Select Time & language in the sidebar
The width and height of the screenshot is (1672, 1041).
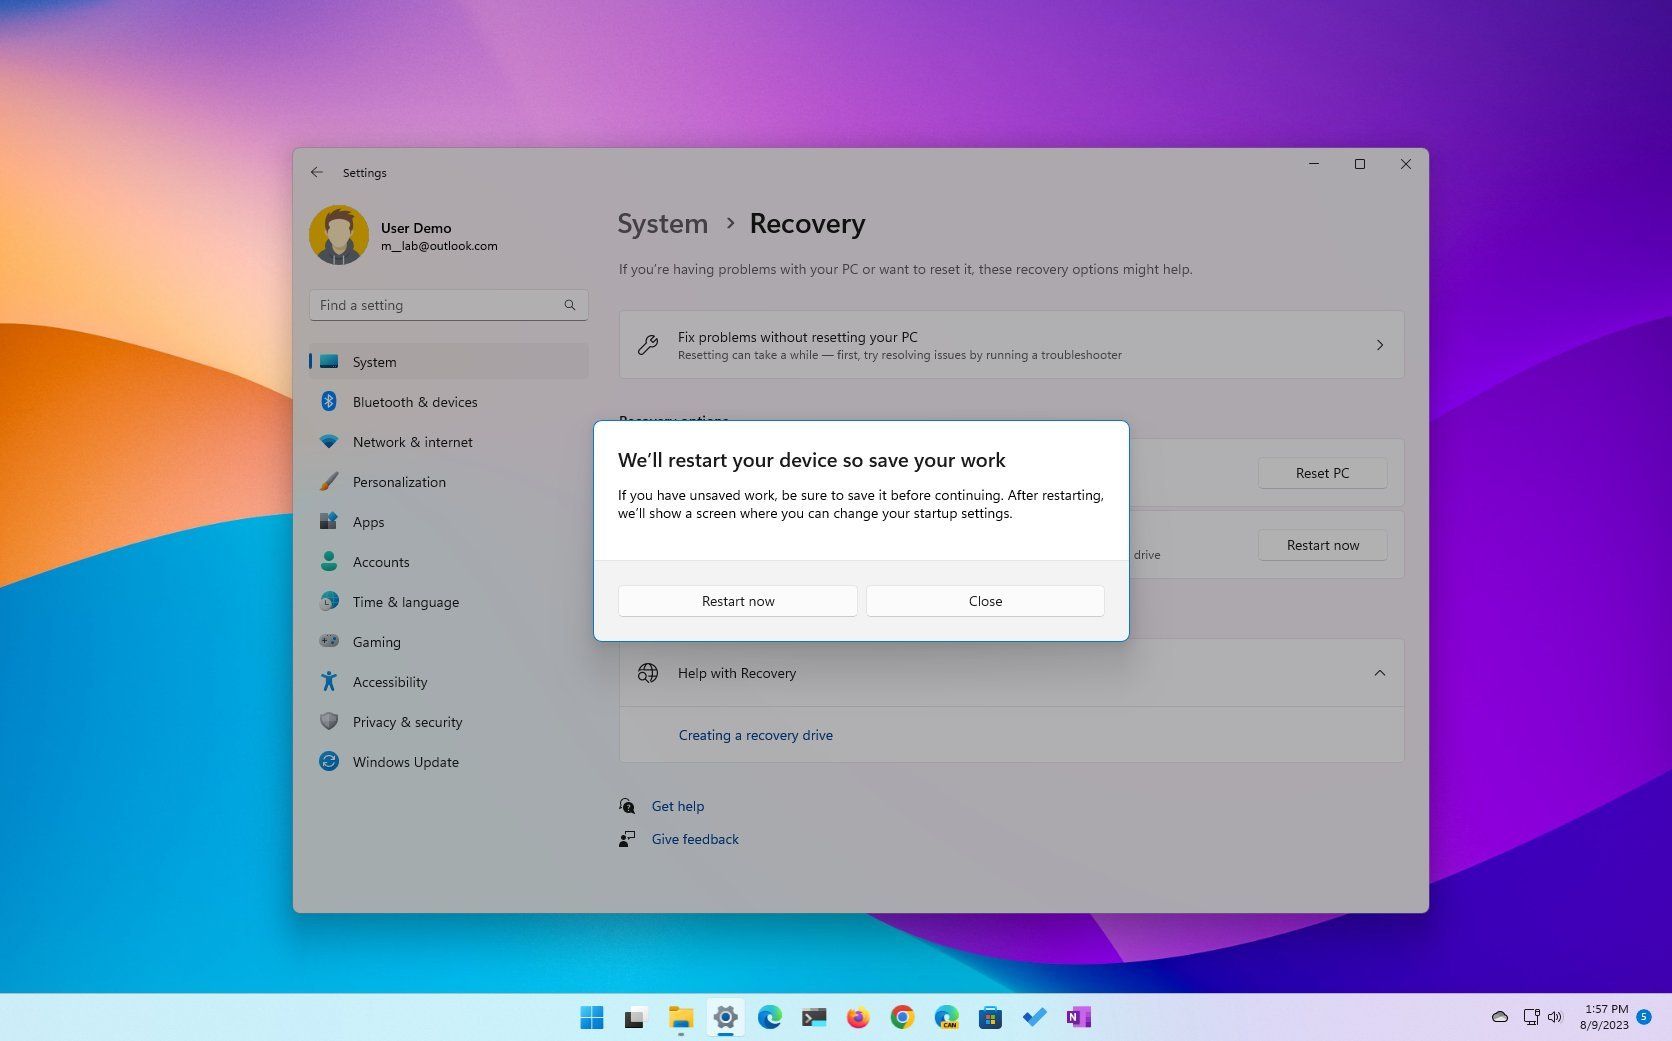405,601
